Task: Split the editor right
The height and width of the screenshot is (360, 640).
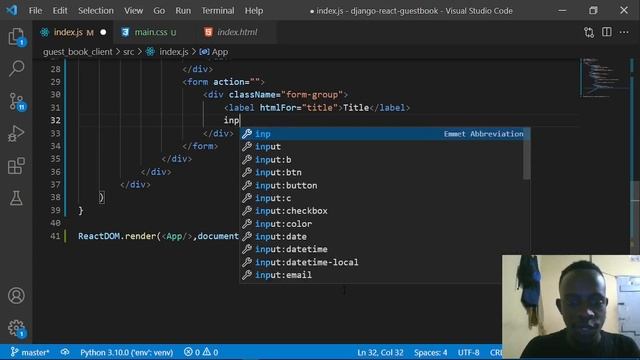Action: click(x=607, y=32)
